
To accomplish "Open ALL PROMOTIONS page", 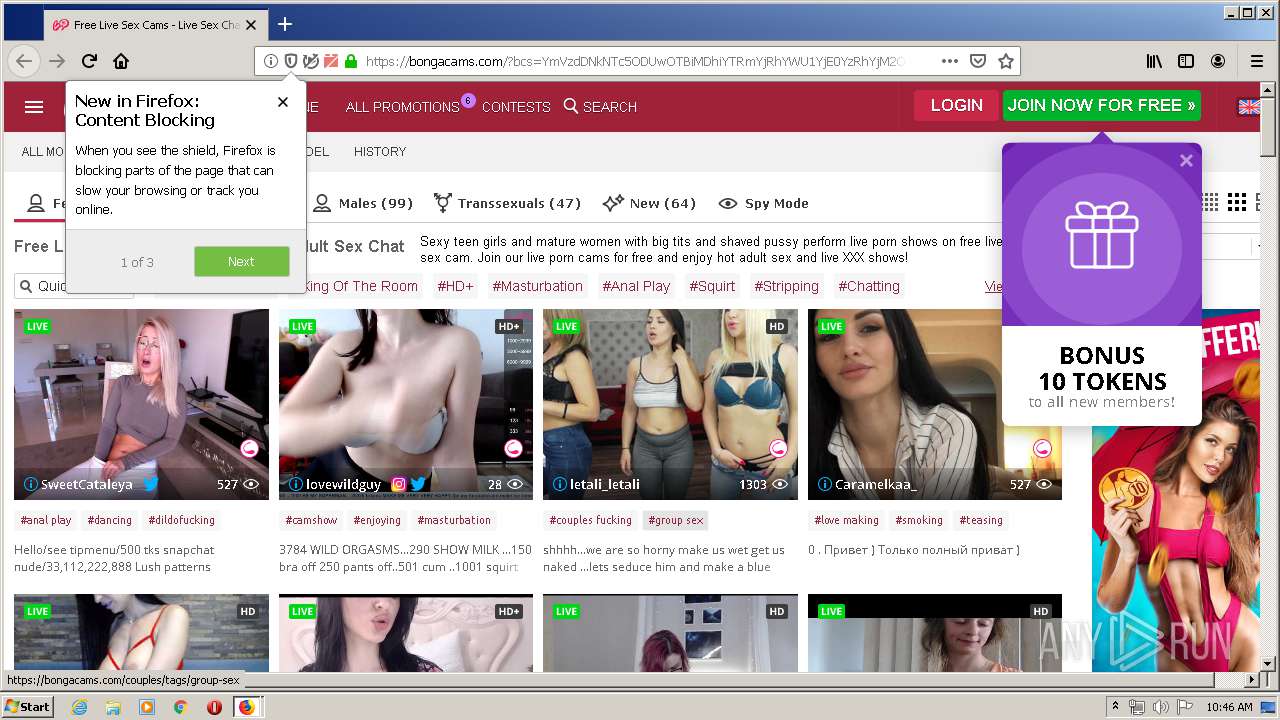I will tap(402, 107).
